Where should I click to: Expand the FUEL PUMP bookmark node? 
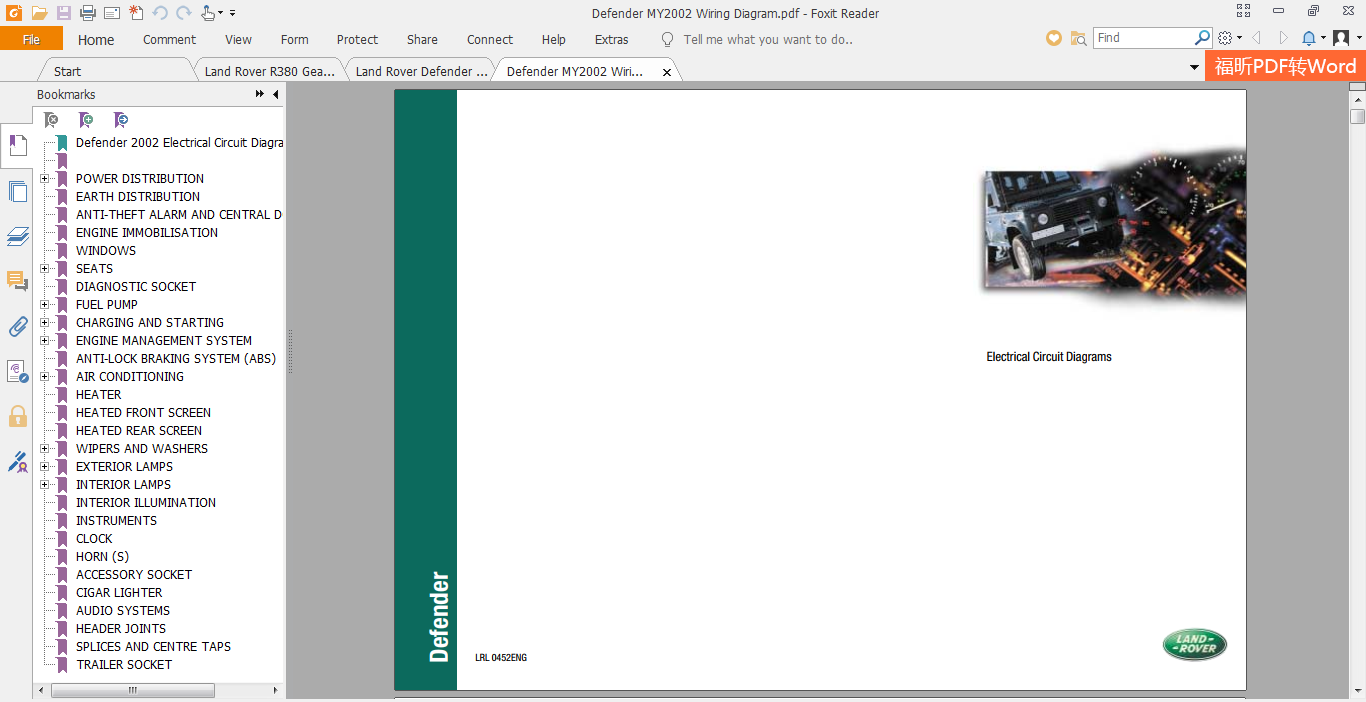[x=44, y=305]
